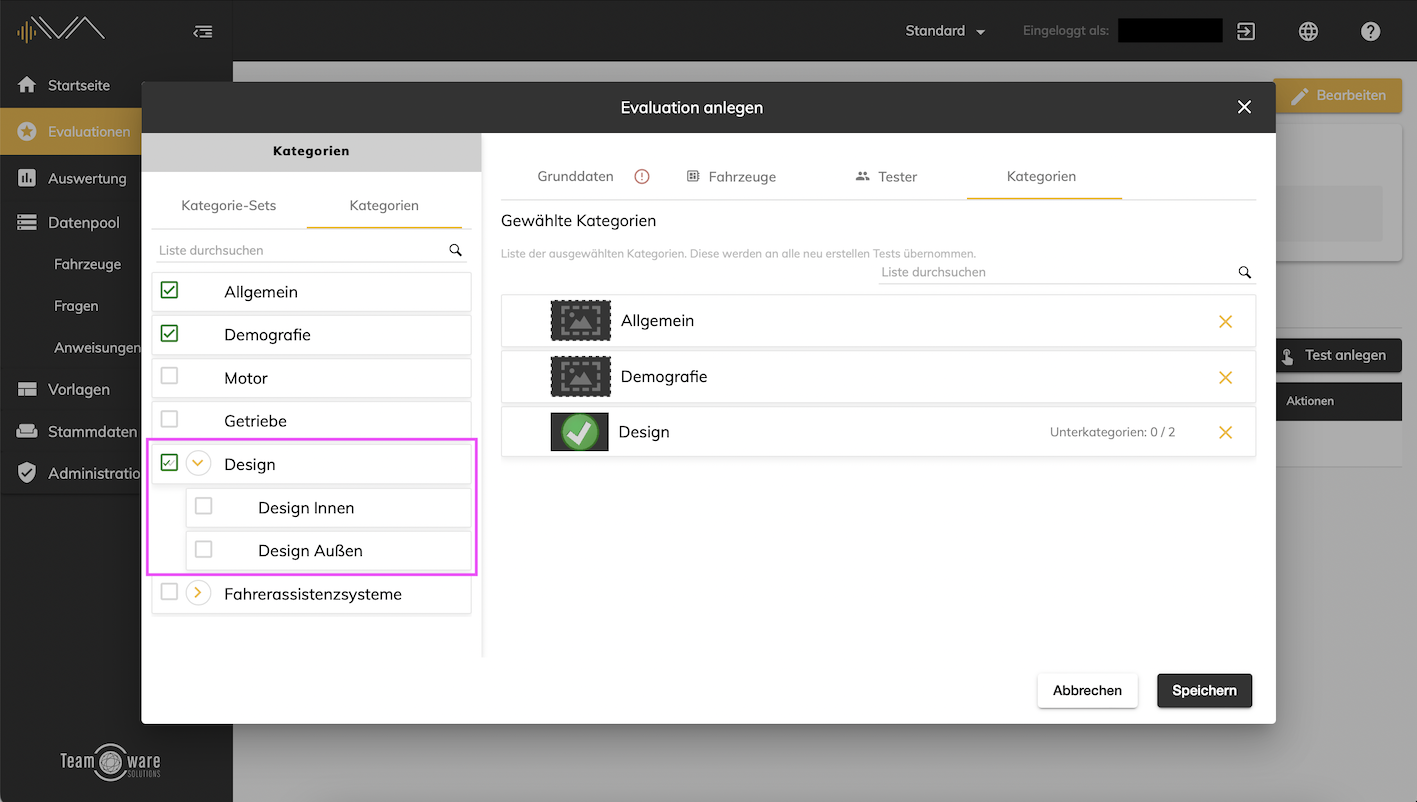The image size is (1417, 802).
Task: Click the Datenpool storage icon
Action: tap(27, 223)
